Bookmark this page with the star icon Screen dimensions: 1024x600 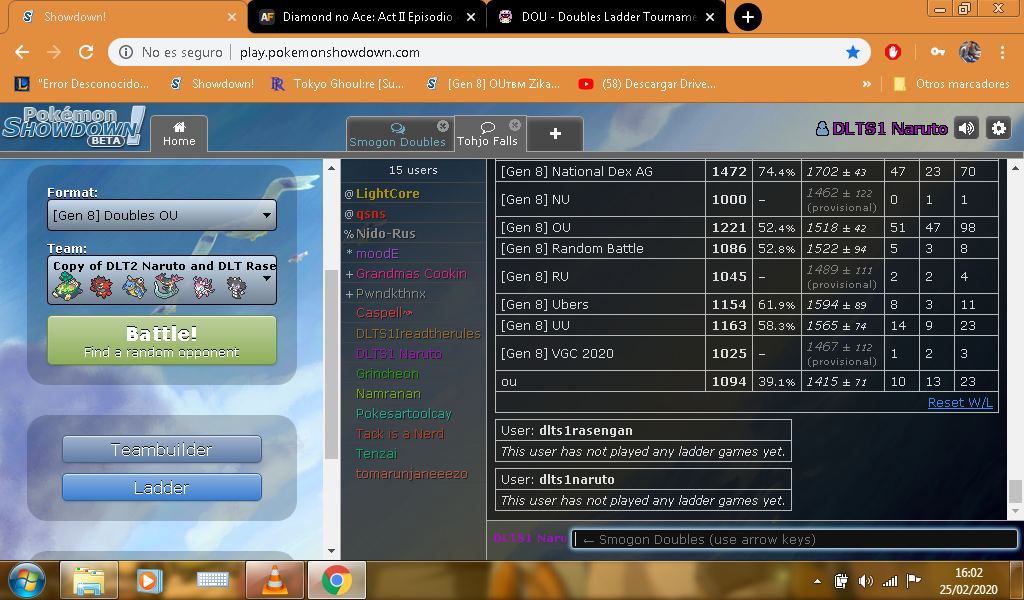853,52
